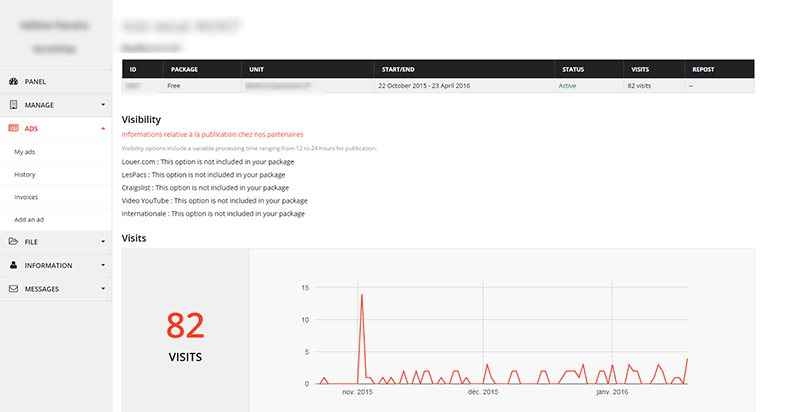Collapse the Ads menu arrow
The width and height of the screenshot is (800, 412).
[103, 128]
